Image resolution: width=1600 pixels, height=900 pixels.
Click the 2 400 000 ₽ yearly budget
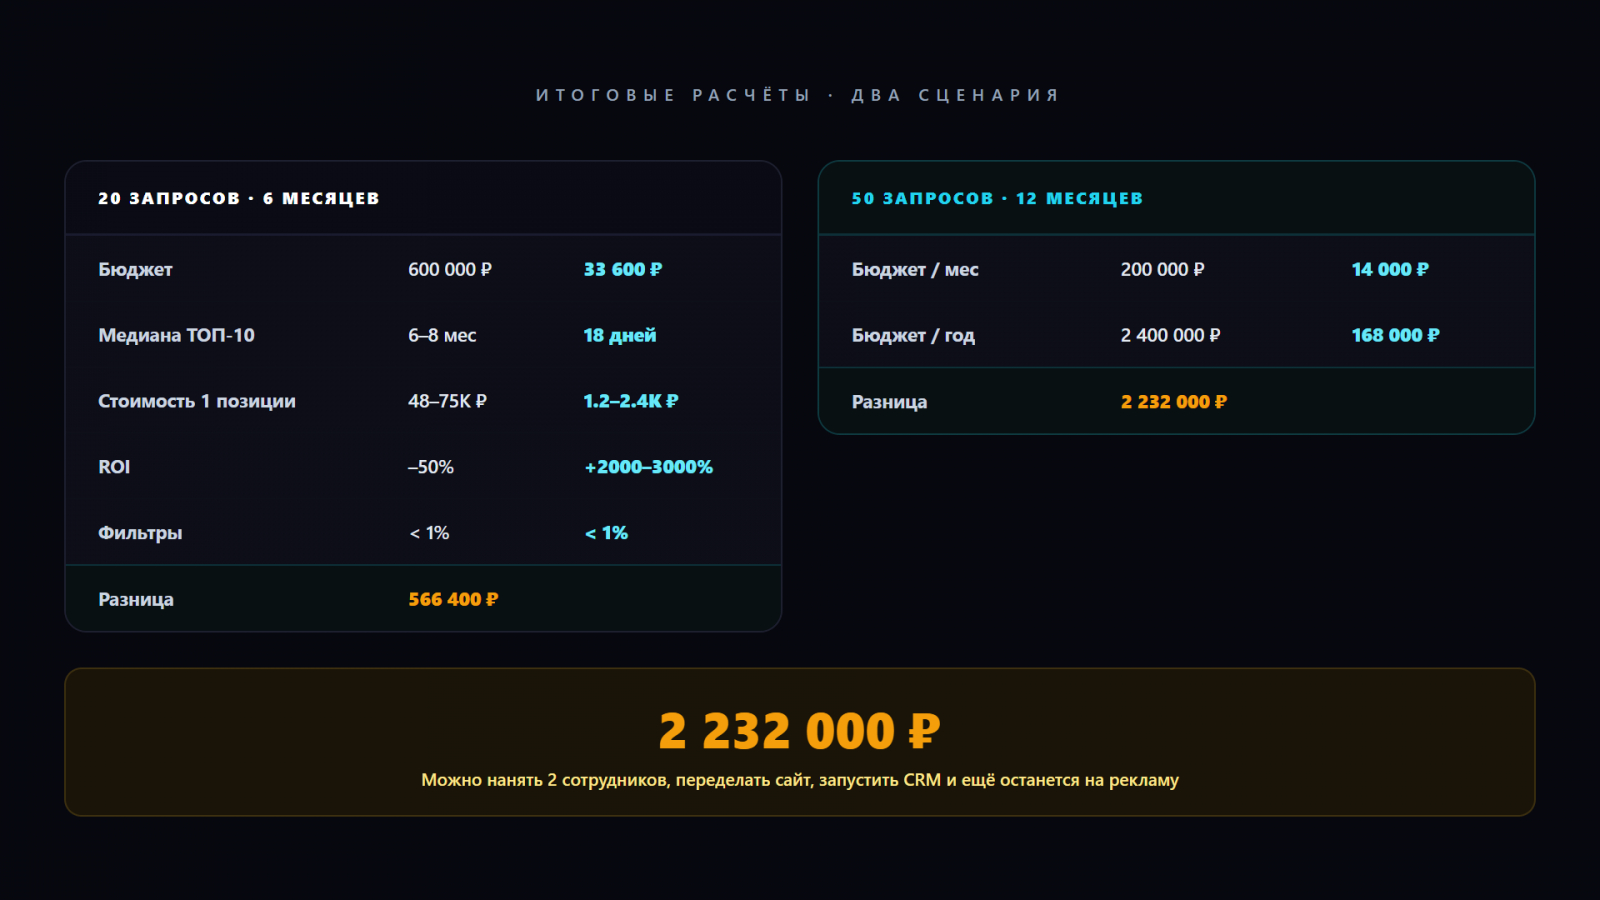click(1170, 335)
